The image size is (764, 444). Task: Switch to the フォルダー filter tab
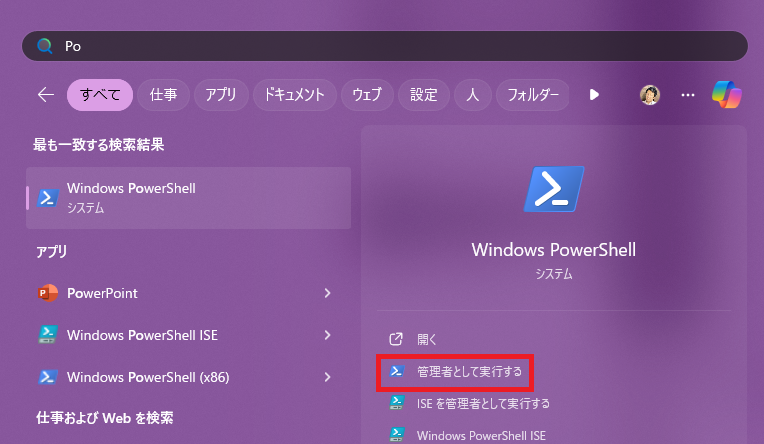[533, 95]
